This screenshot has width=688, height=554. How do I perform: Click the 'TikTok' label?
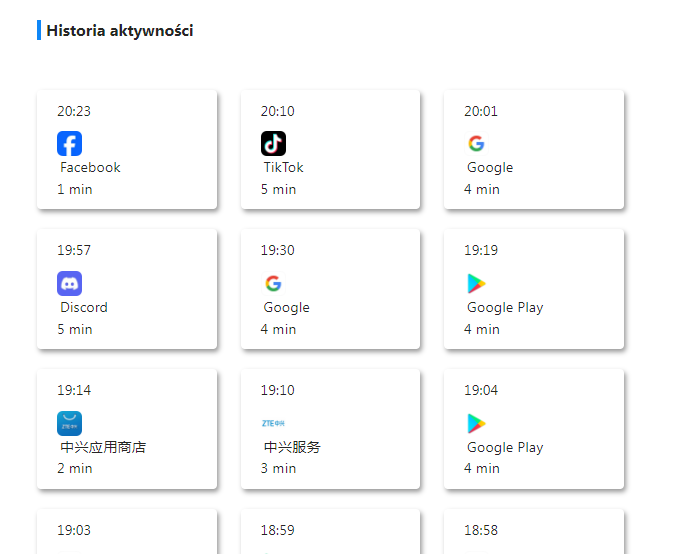click(x=283, y=168)
